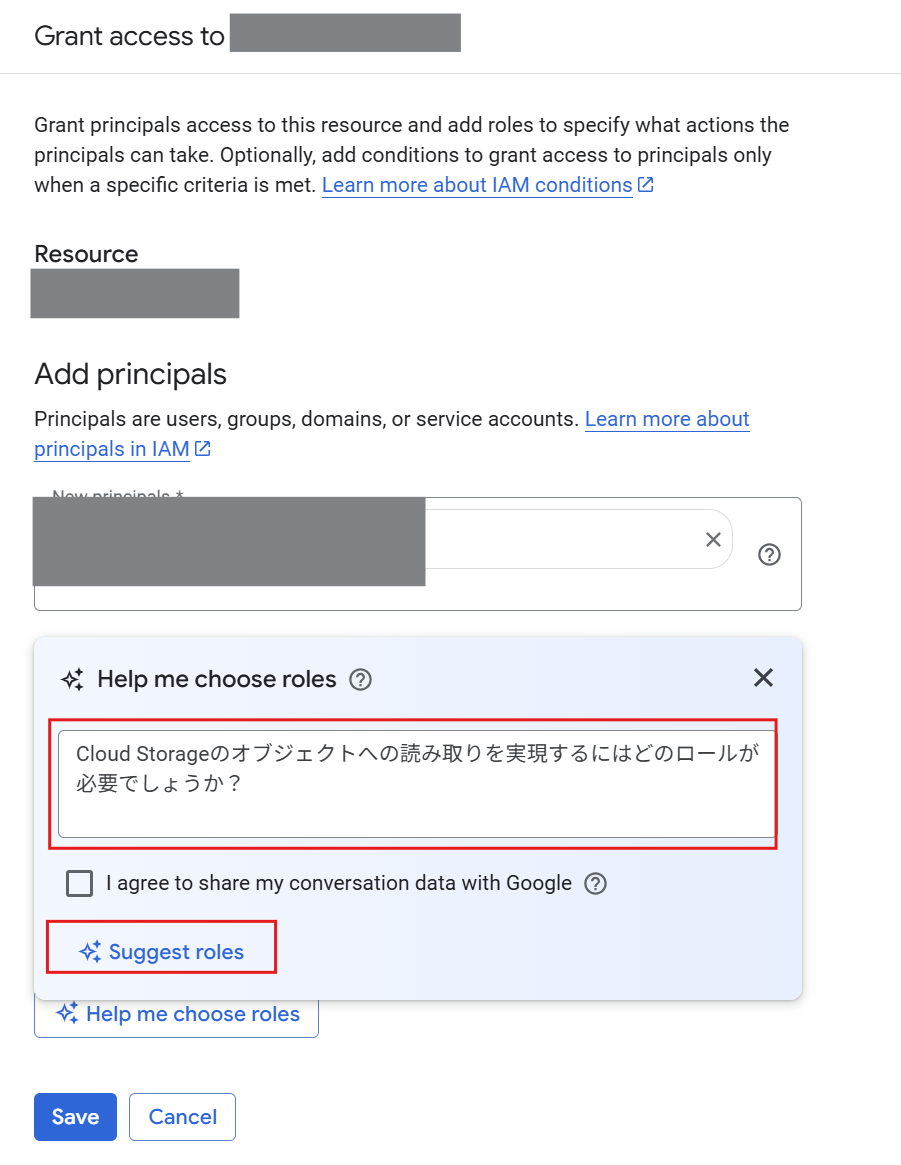
Task: Select the red-outlined prompt area in the panel
Action: pos(415,783)
